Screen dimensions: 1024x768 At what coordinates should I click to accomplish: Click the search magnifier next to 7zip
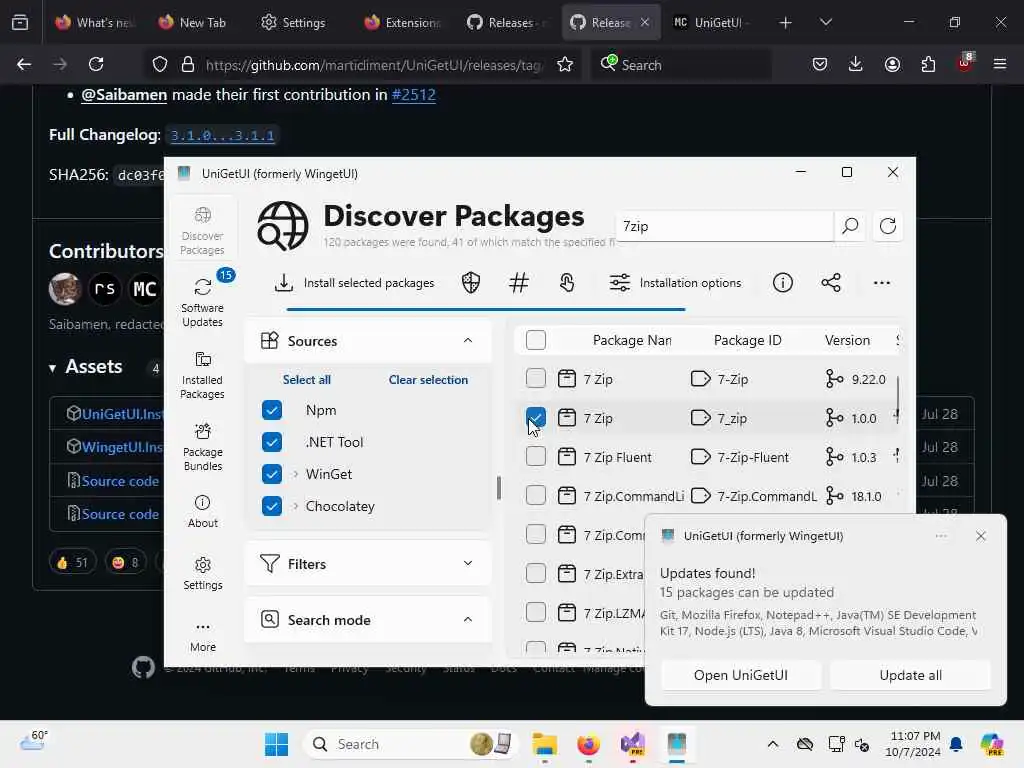850,226
